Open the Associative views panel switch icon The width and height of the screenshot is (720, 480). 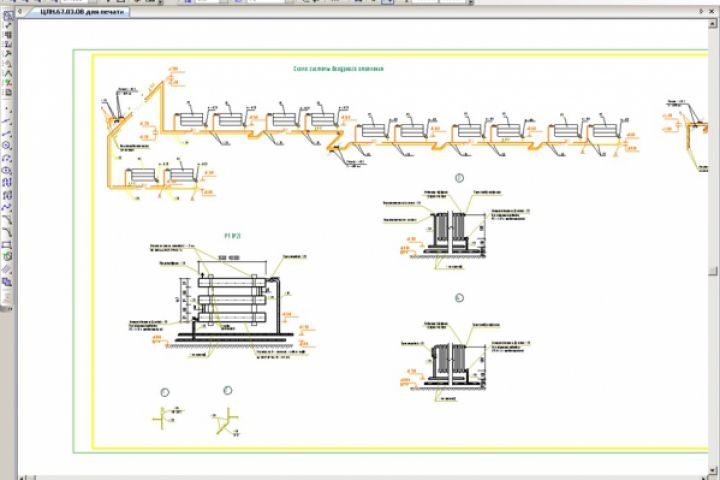8,83
